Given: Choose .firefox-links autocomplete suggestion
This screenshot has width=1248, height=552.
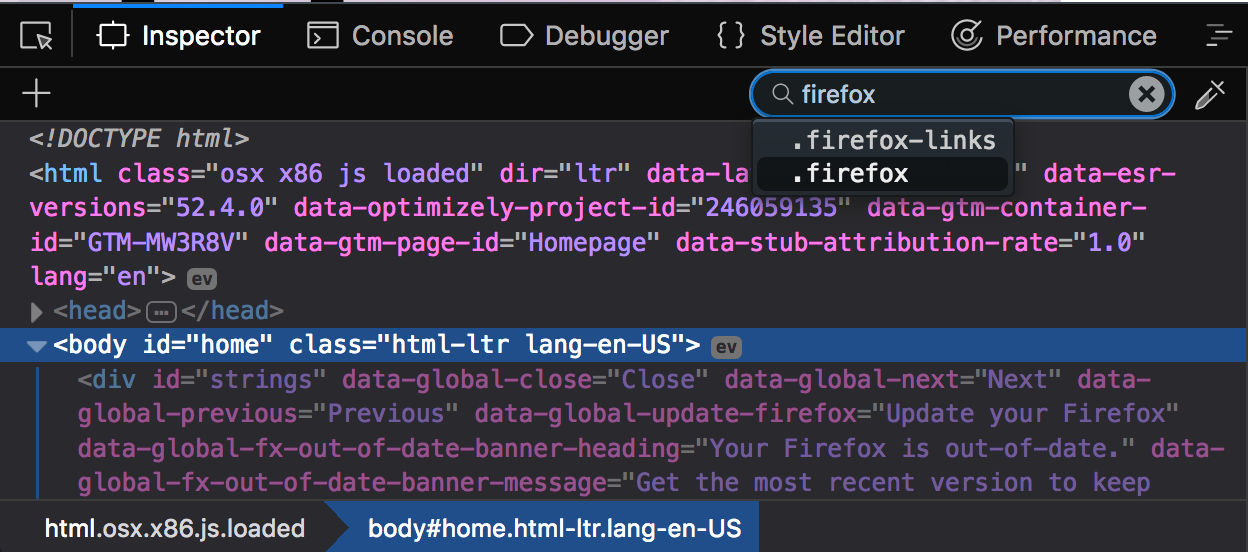Looking at the screenshot, I should coord(883,140).
